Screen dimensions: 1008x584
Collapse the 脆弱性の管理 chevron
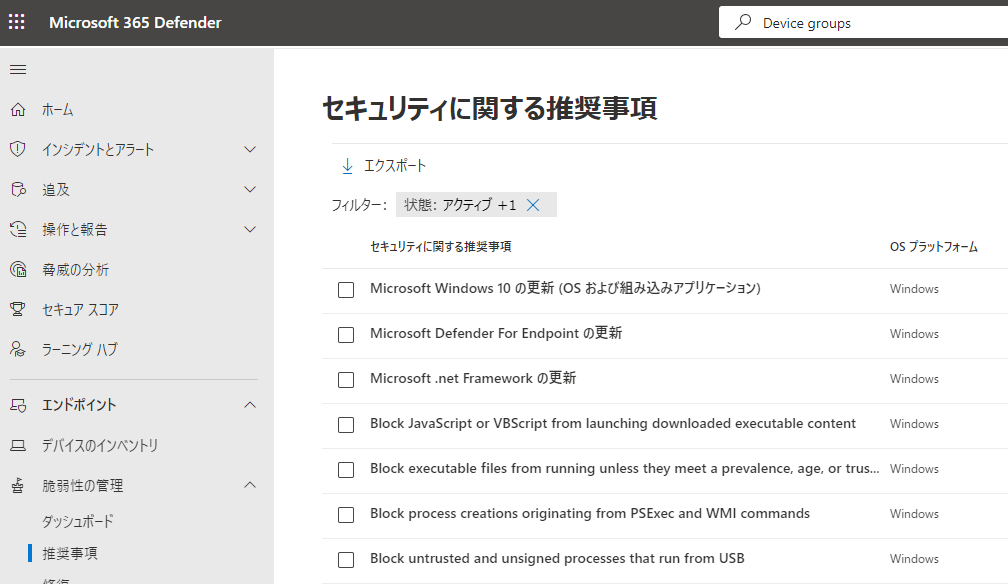click(250, 485)
